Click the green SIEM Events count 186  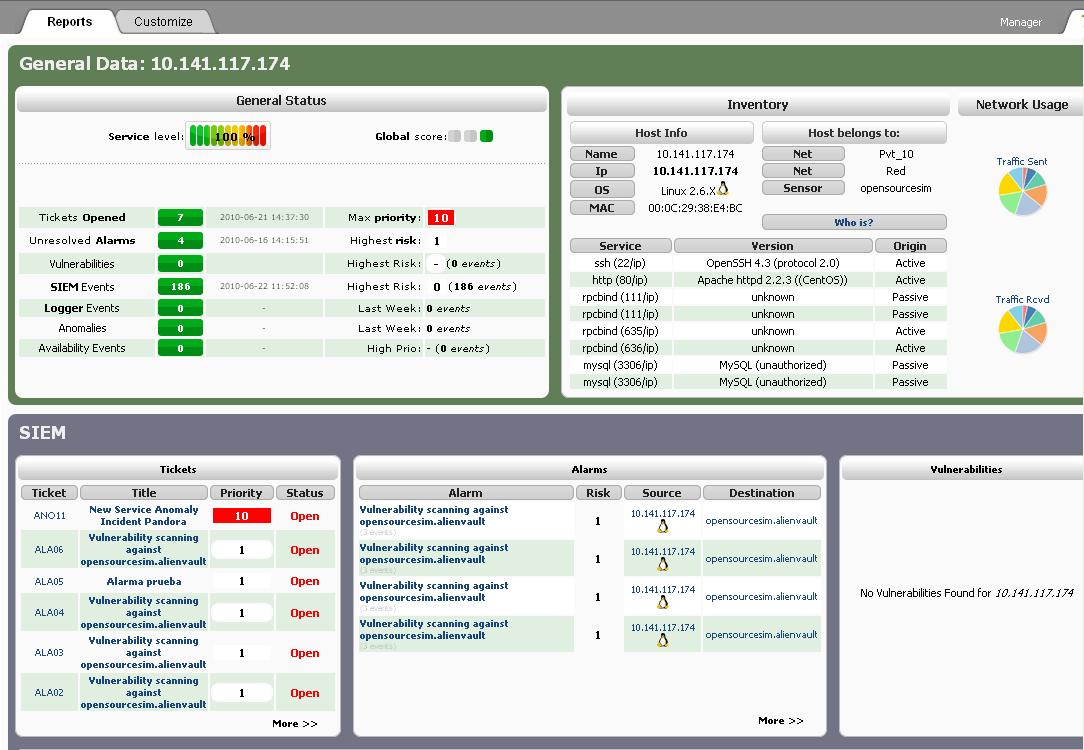click(x=180, y=287)
